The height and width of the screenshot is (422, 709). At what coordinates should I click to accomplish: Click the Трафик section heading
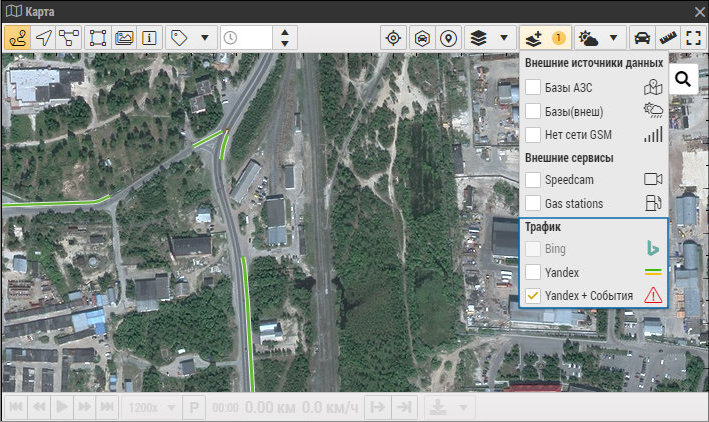point(543,227)
